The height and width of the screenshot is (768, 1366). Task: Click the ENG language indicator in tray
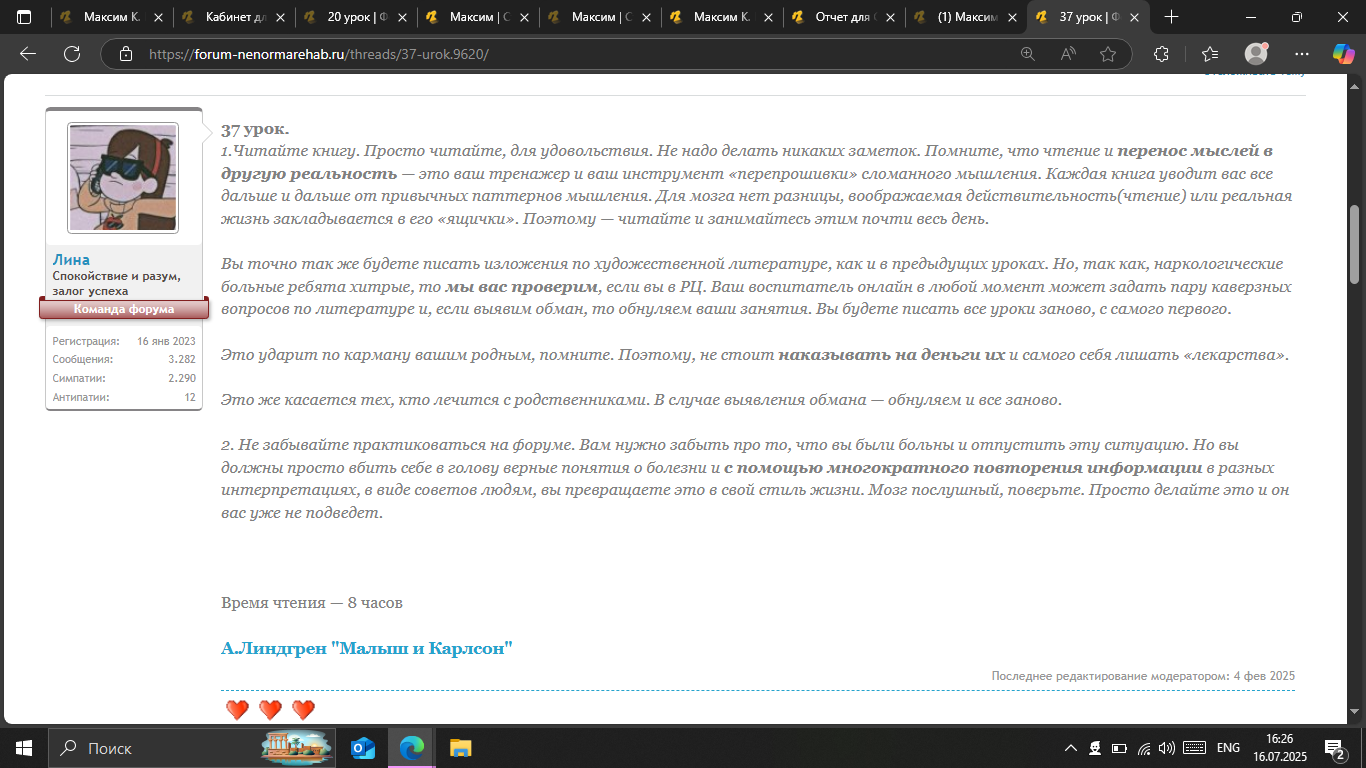tap(1228, 748)
